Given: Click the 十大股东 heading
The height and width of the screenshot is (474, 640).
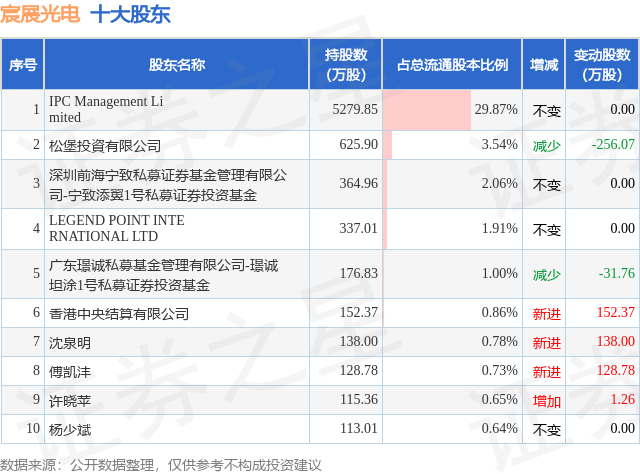Looking at the screenshot, I should point(130,14).
